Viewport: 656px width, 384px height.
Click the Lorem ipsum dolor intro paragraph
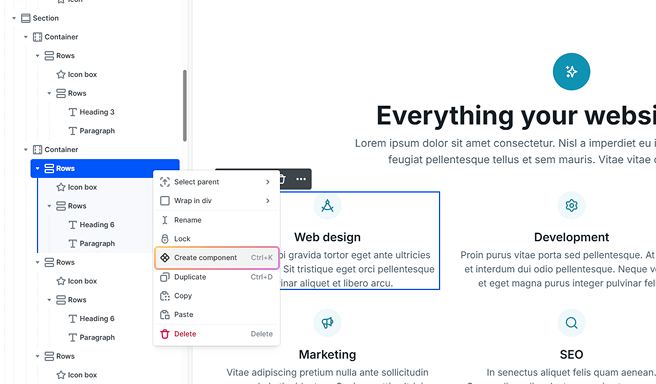pos(505,151)
